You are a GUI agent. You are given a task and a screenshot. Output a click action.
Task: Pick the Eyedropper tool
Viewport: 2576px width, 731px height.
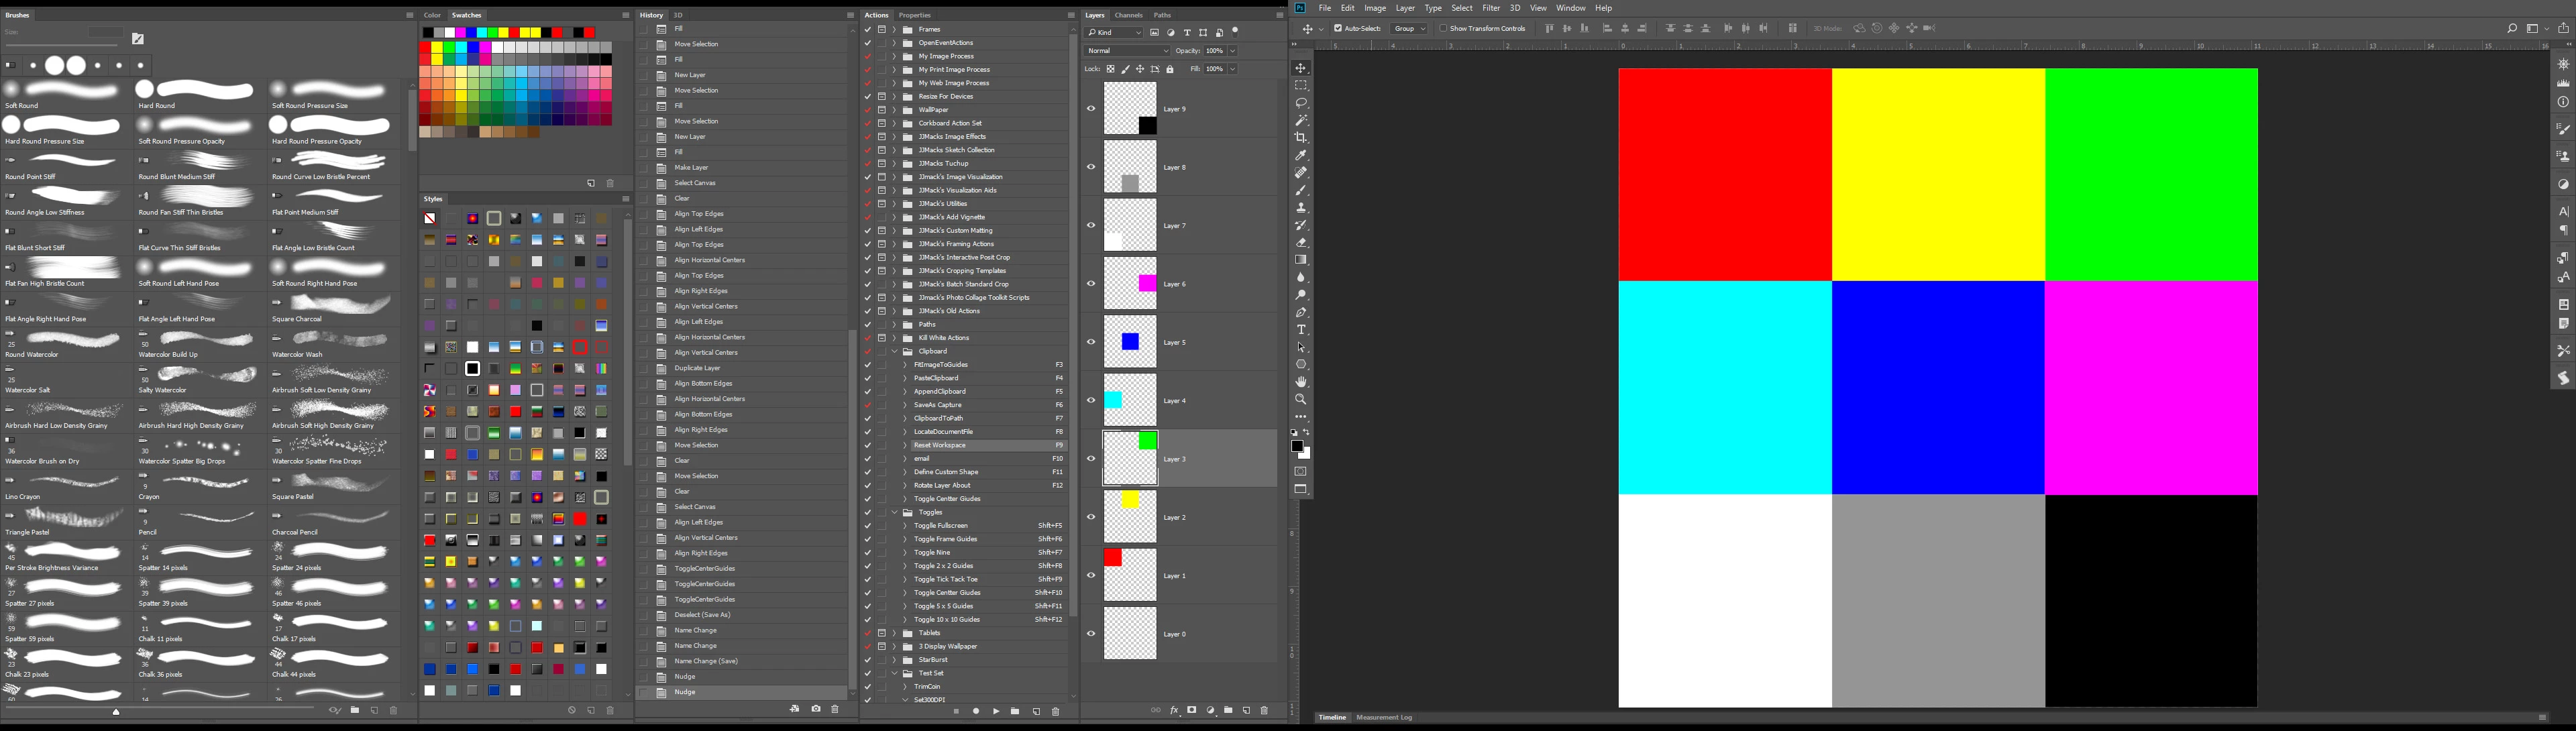point(1301,155)
